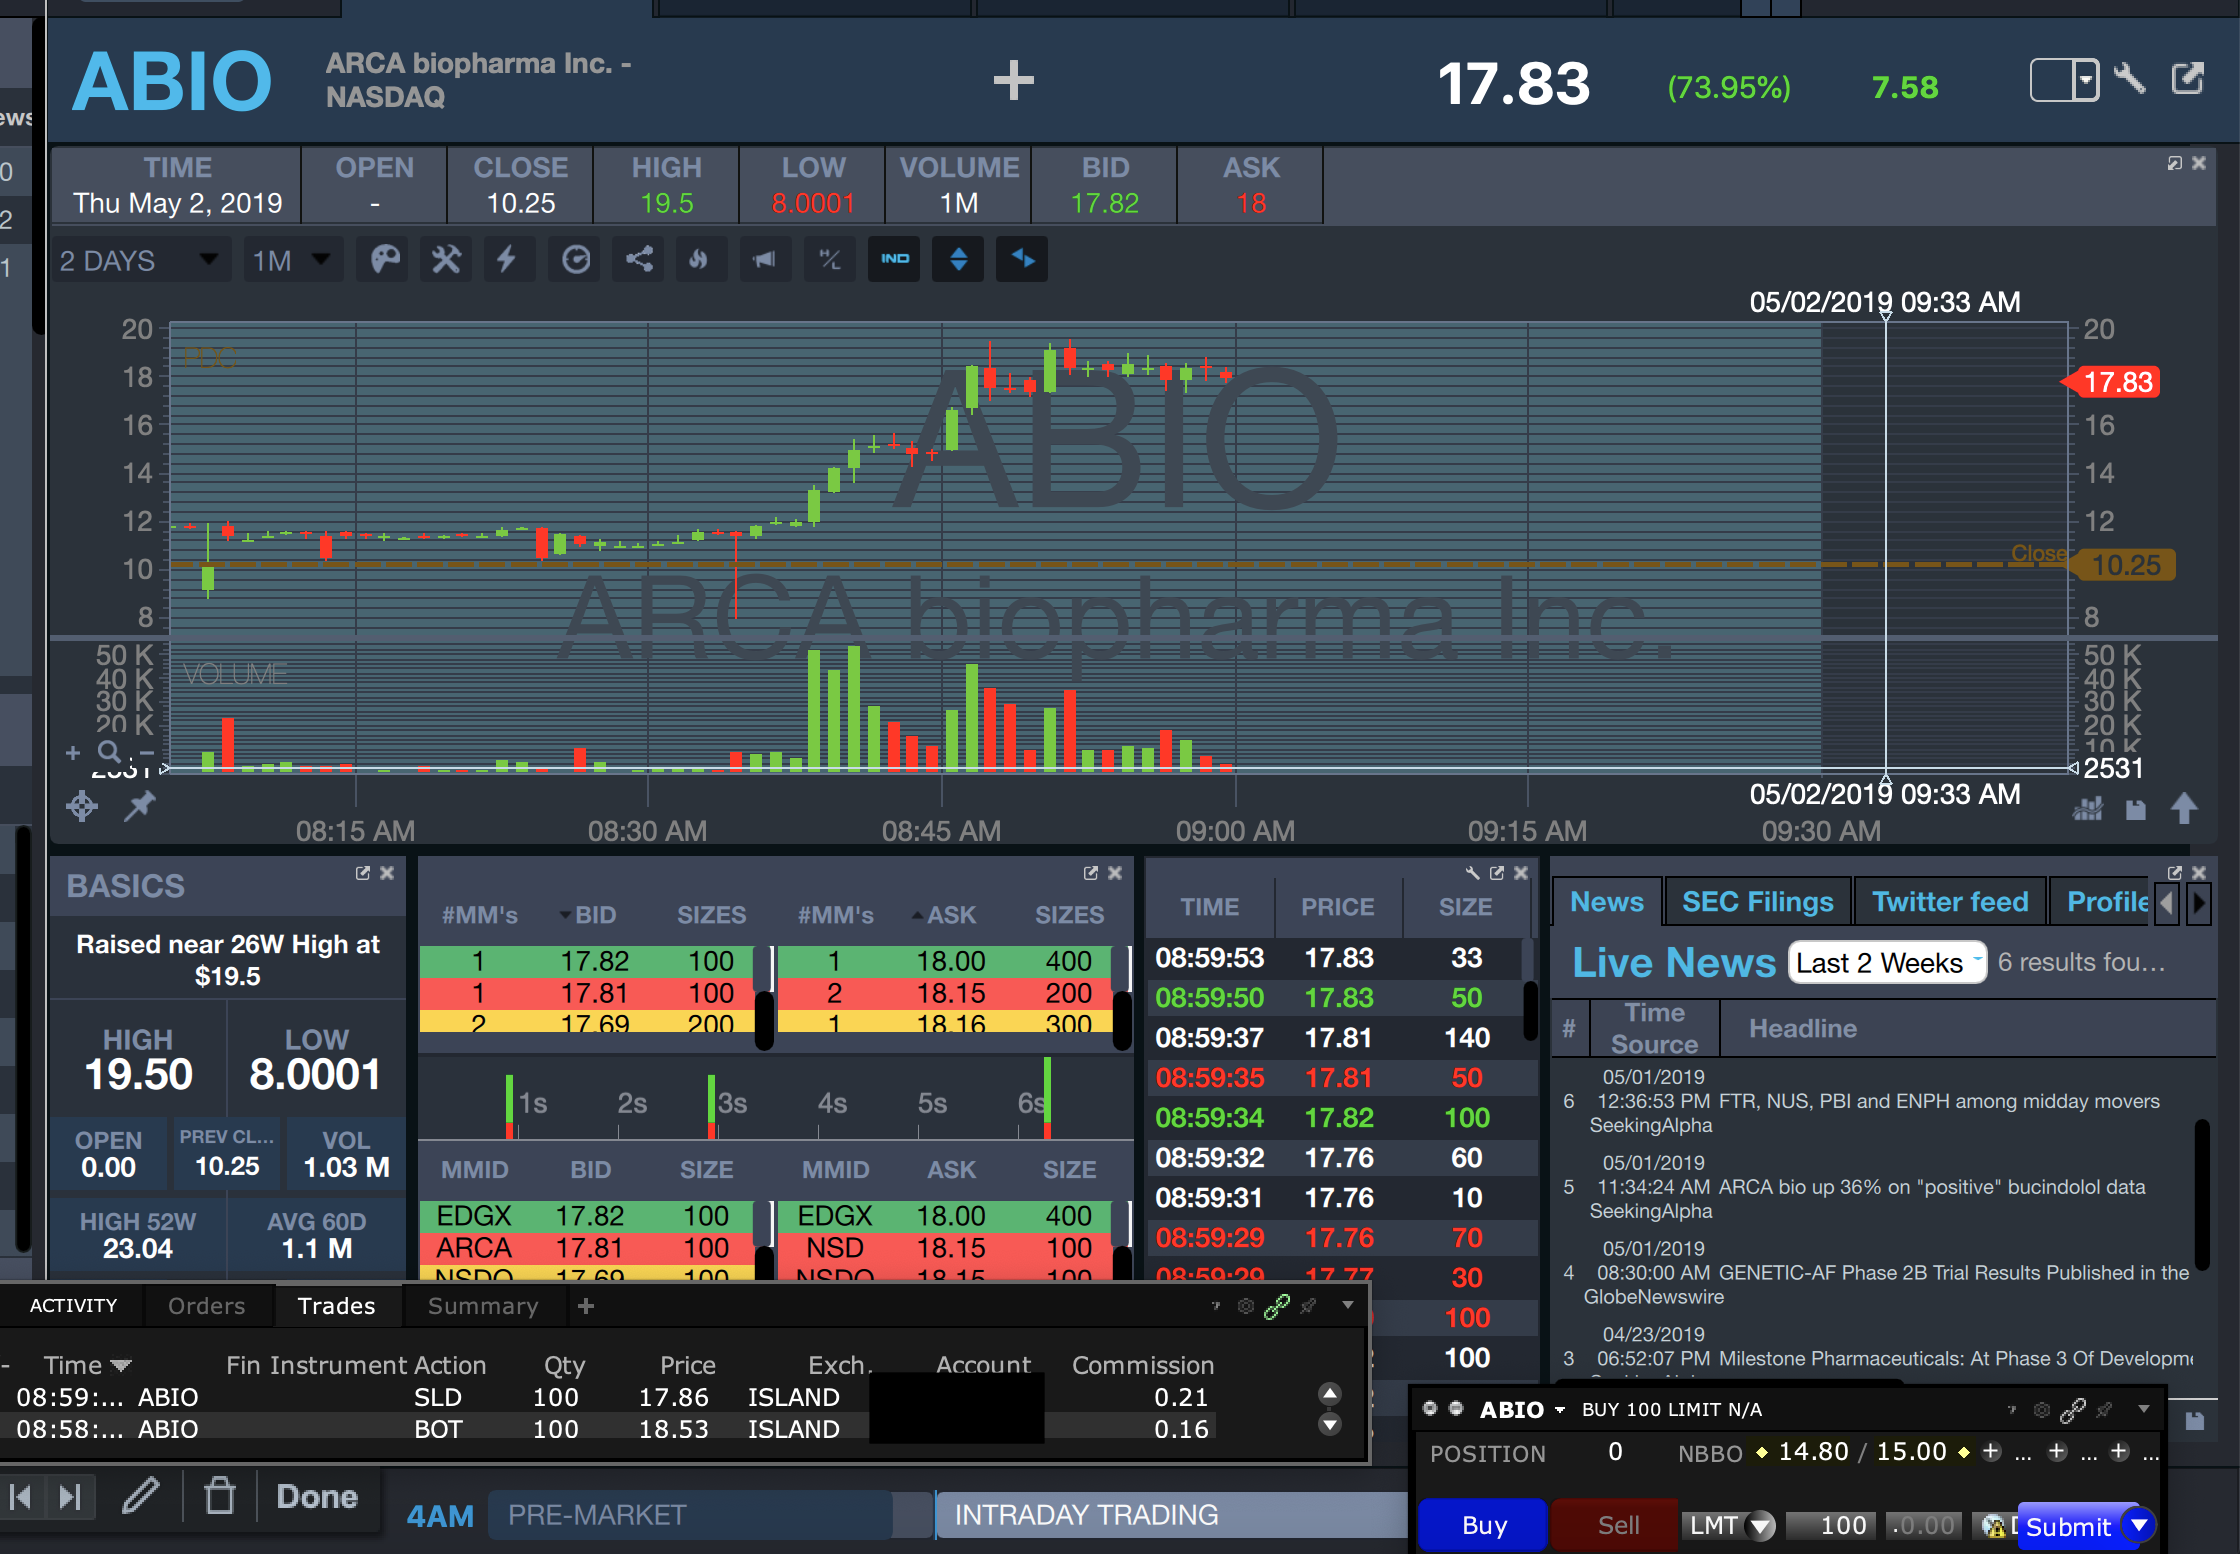Pin the chart with pushpin icon
This screenshot has height=1554, width=2240.
pos(139,806)
